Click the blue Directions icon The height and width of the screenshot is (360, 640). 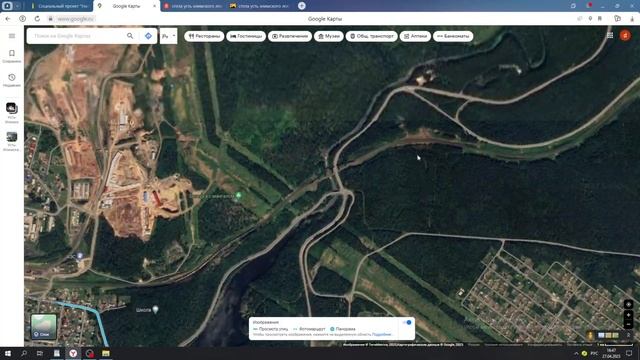click(x=148, y=36)
